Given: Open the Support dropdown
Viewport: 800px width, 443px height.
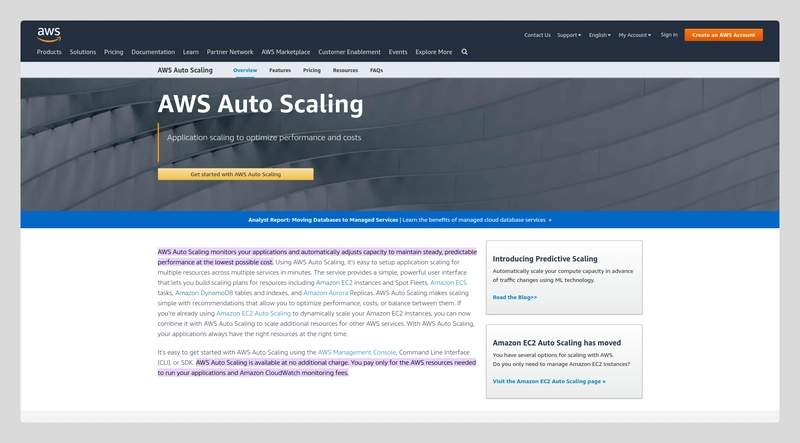Looking at the screenshot, I should [x=569, y=35].
